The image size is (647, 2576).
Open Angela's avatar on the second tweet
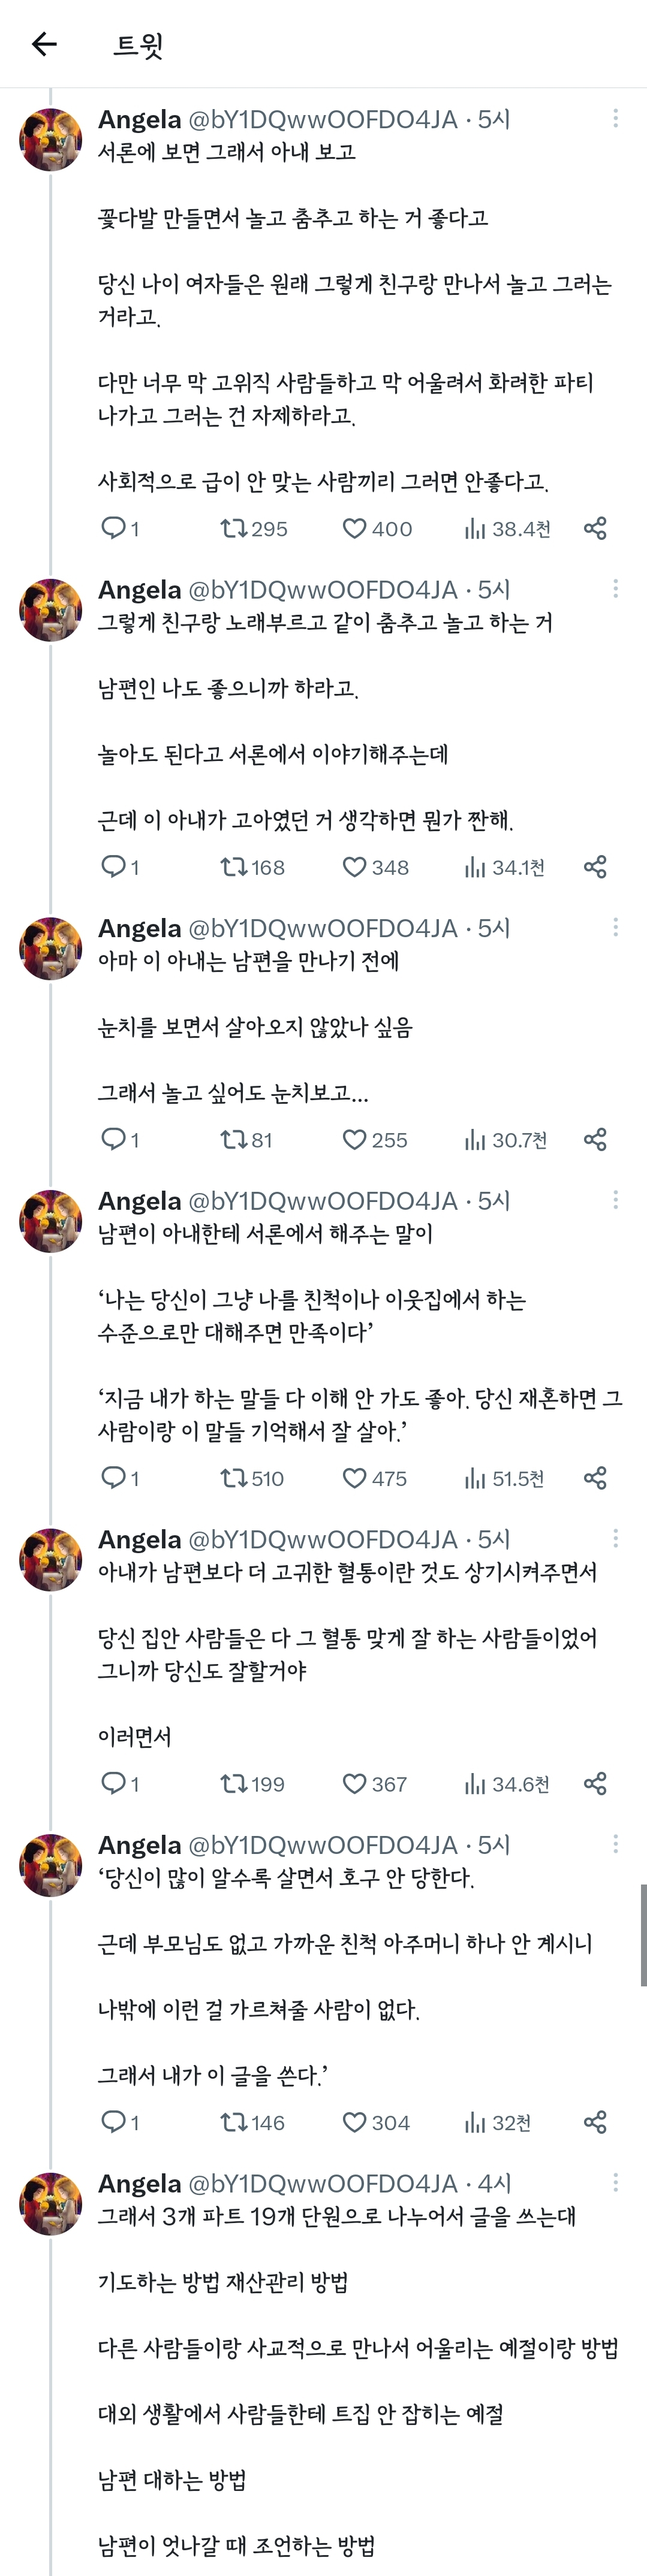(x=50, y=610)
